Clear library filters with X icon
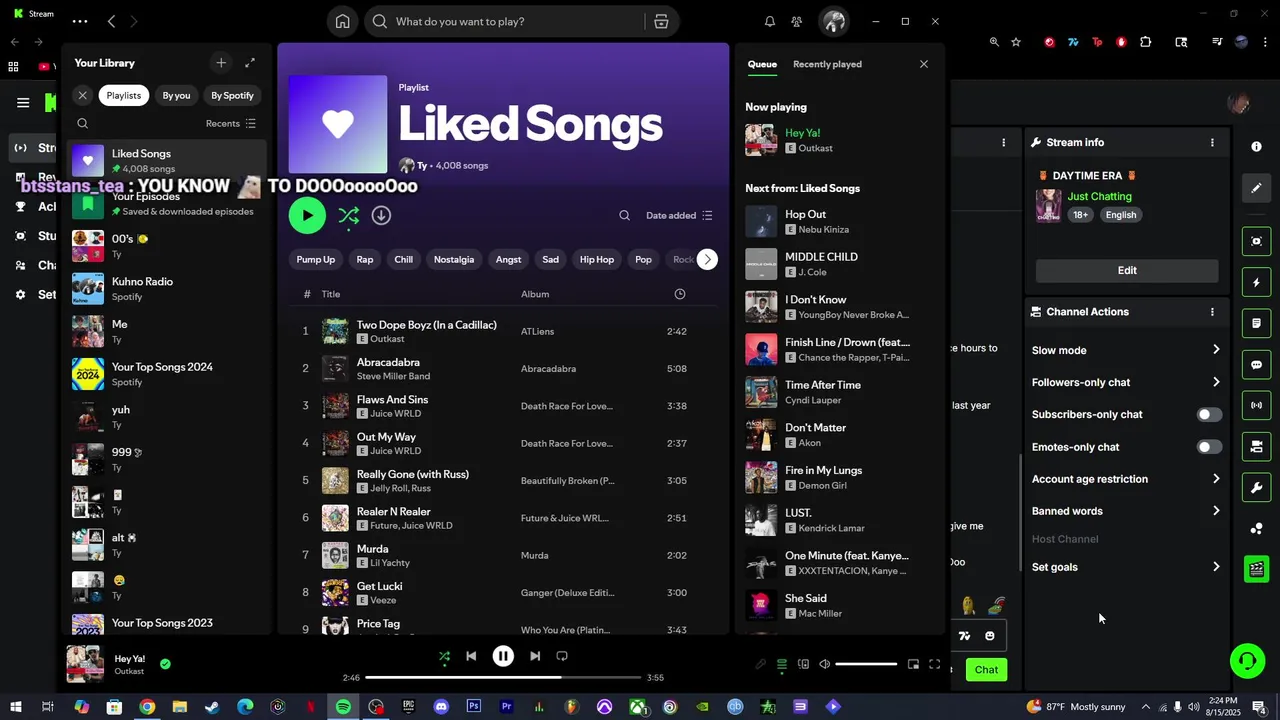The height and width of the screenshot is (720, 1280). point(83,95)
